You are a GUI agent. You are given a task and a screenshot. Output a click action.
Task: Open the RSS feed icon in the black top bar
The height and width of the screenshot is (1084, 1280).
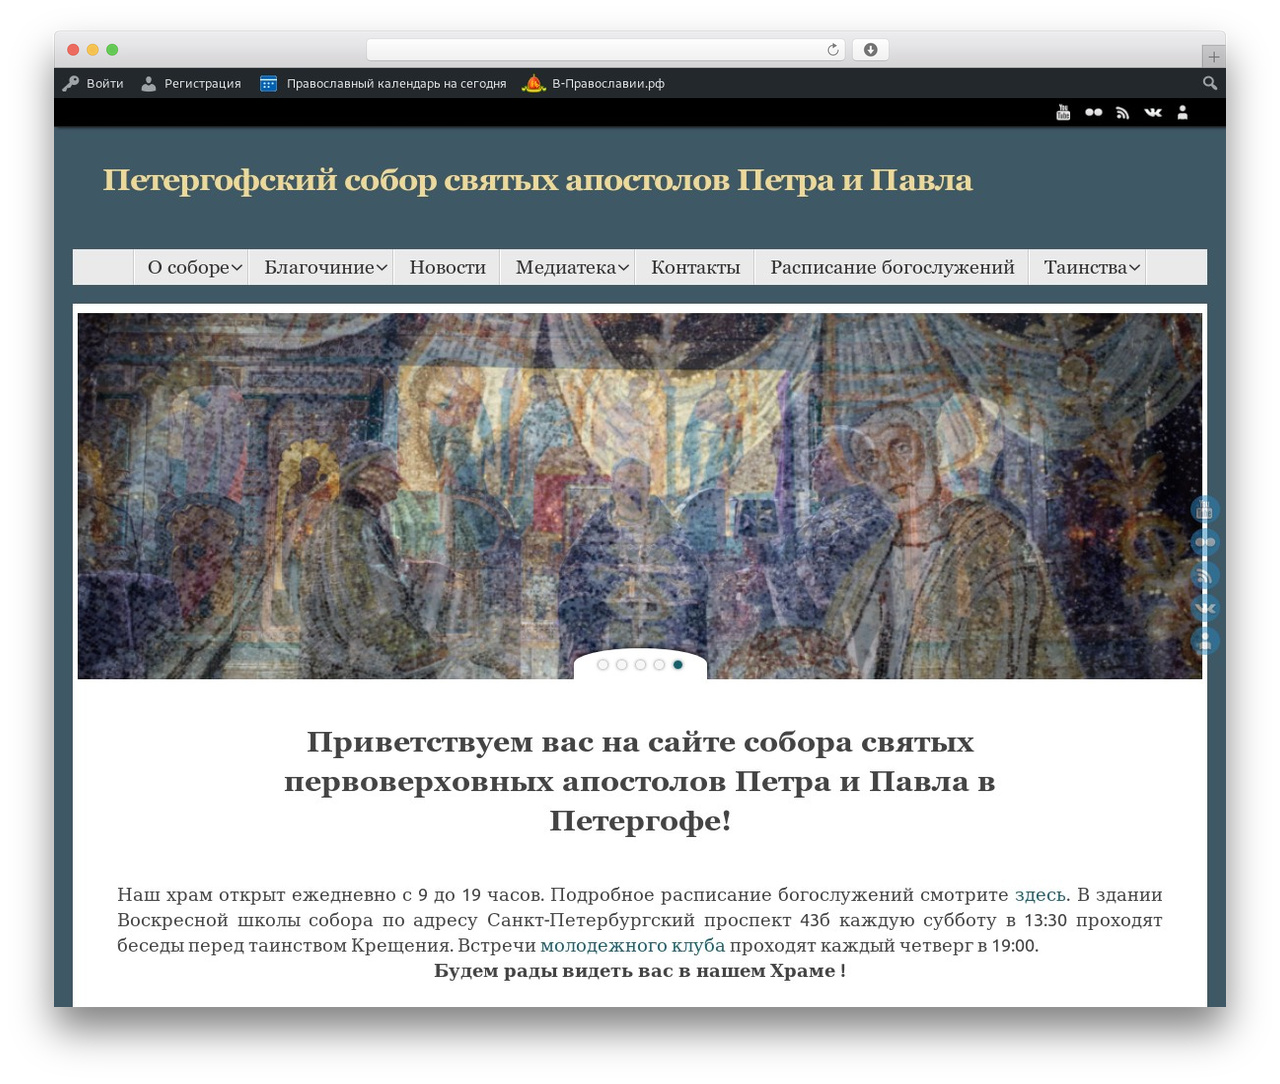coord(1123,112)
